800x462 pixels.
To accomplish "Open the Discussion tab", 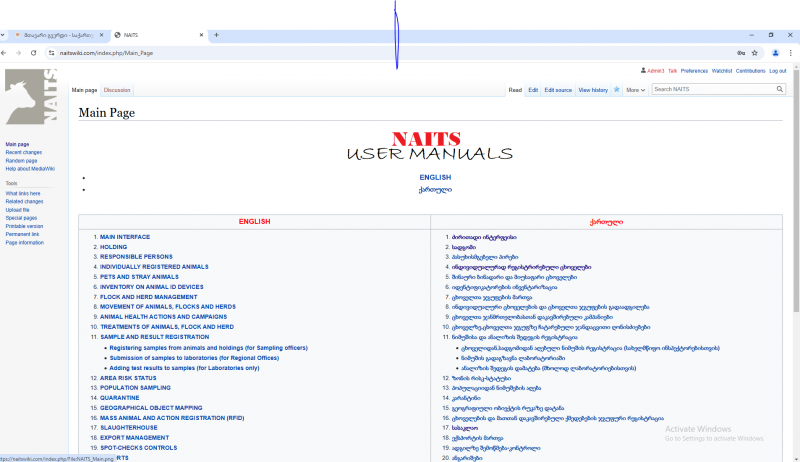I will (117, 90).
